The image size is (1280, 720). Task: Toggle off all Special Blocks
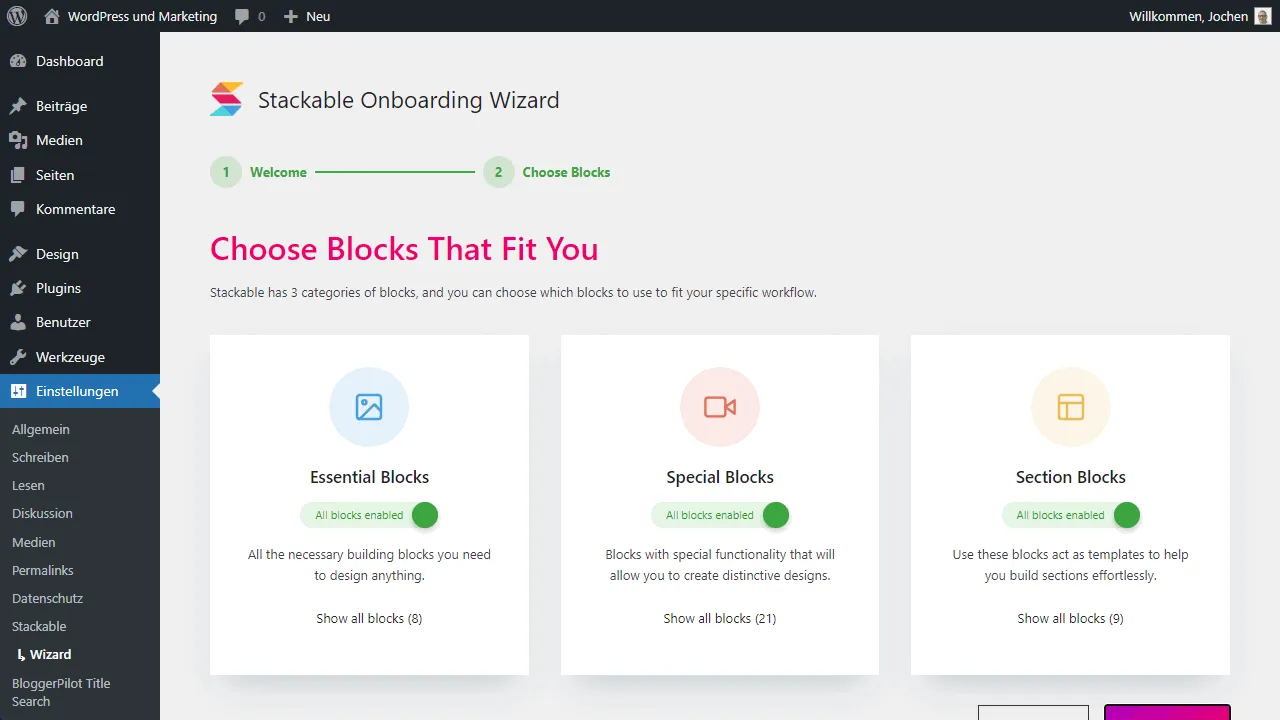pyautogui.click(x=720, y=515)
